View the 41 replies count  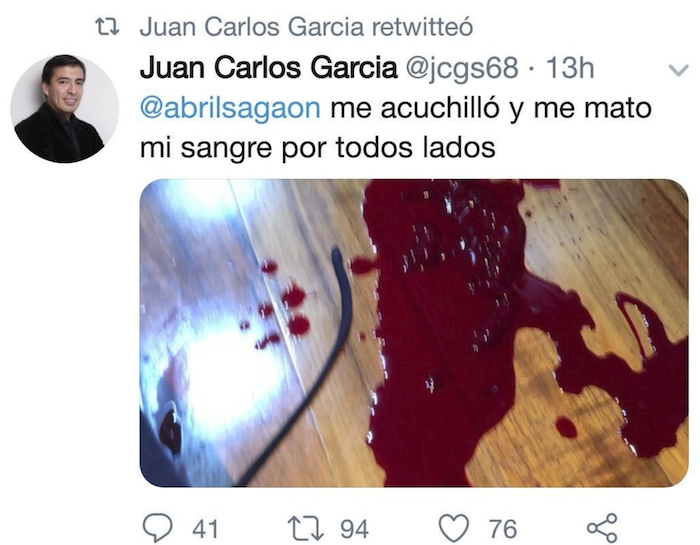pyautogui.click(x=205, y=529)
